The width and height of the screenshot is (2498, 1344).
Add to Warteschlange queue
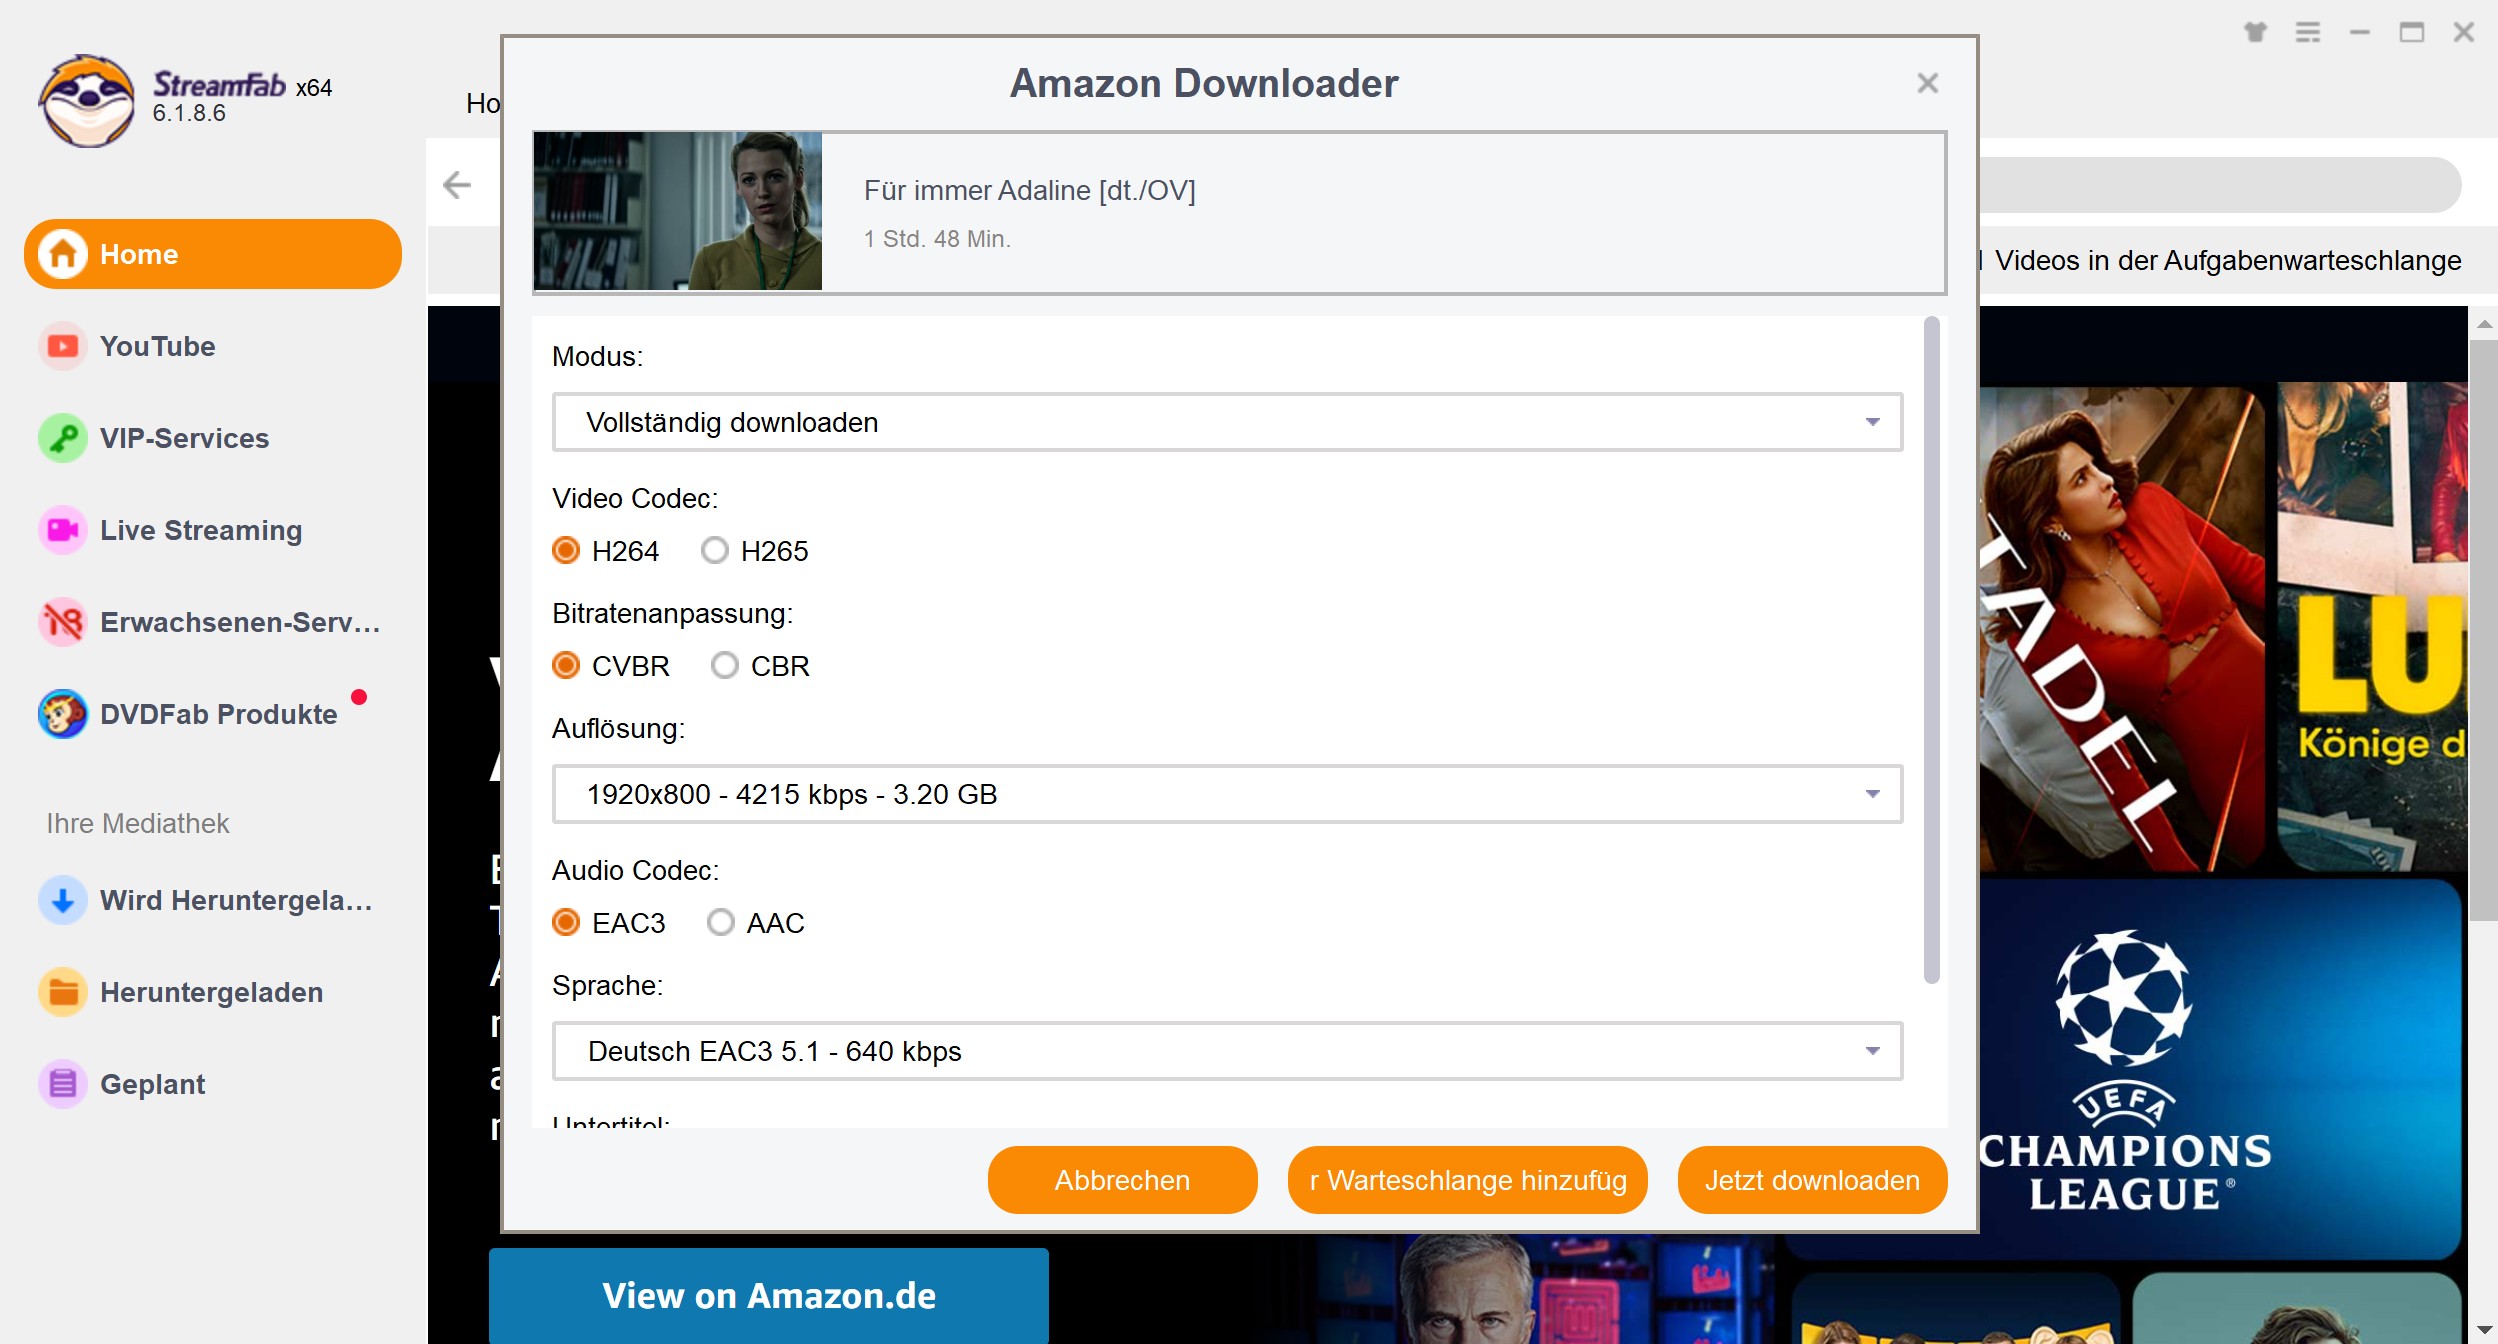[1466, 1180]
